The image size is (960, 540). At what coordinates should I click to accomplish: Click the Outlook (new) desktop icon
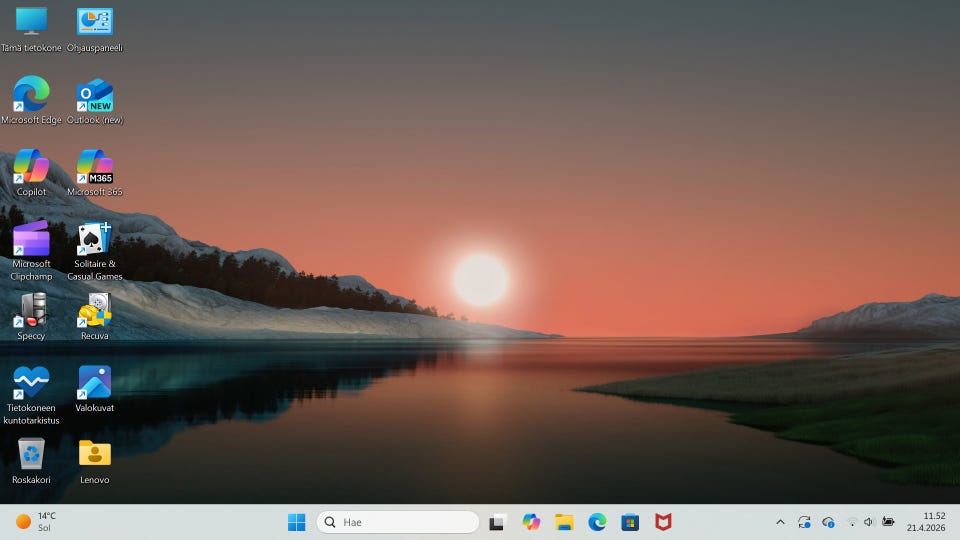95,95
